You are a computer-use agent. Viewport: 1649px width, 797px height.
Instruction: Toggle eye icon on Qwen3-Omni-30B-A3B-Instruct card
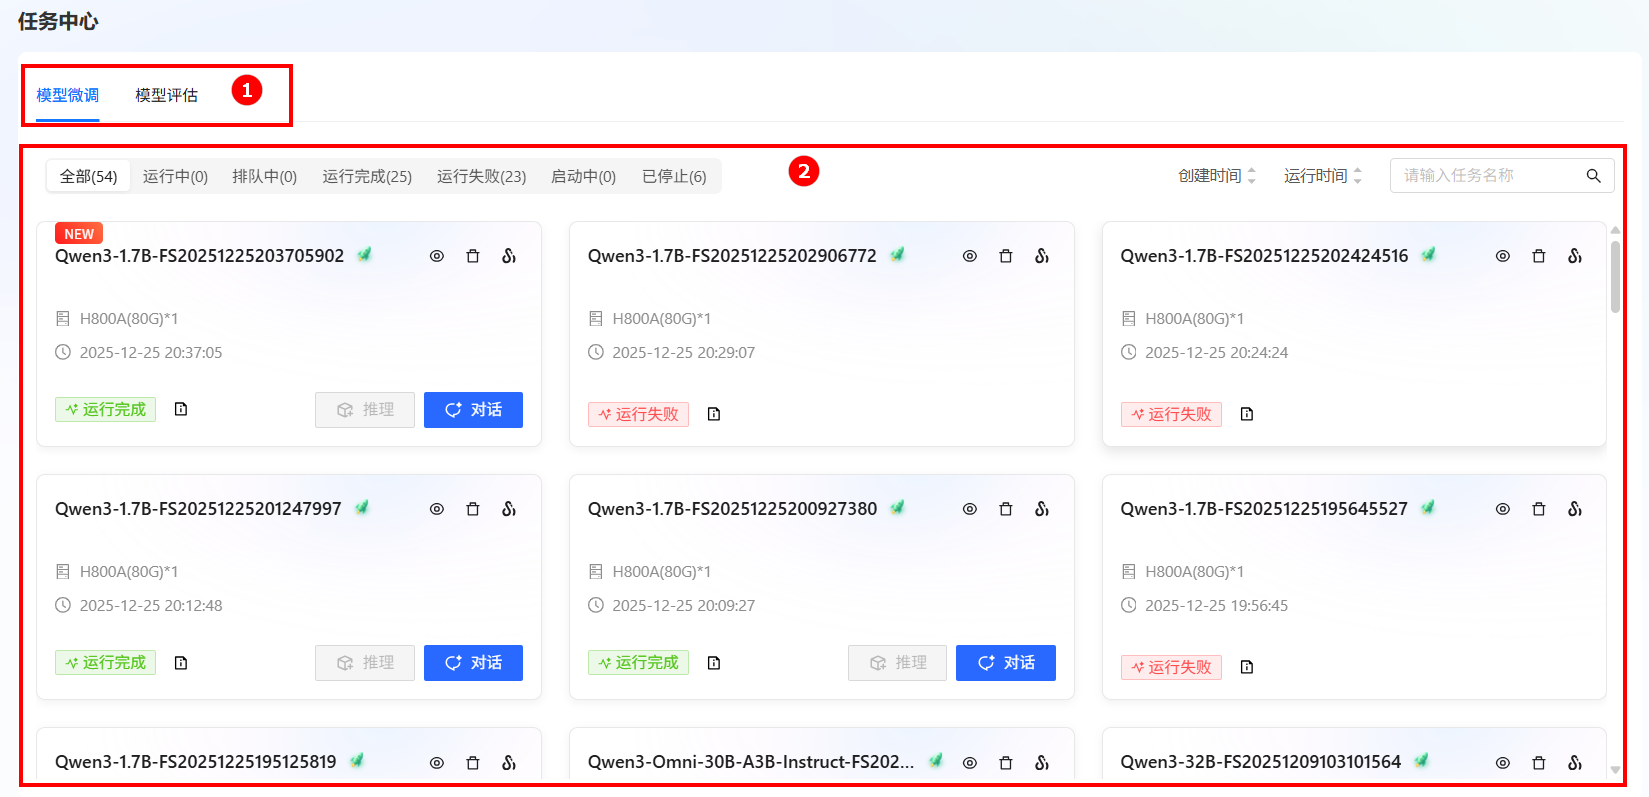[x=970, y=763]
